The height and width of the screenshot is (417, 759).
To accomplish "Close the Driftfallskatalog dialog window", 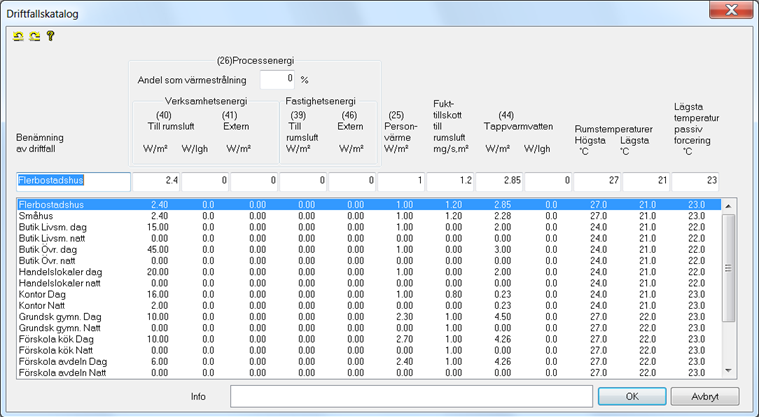I will 731,10.
